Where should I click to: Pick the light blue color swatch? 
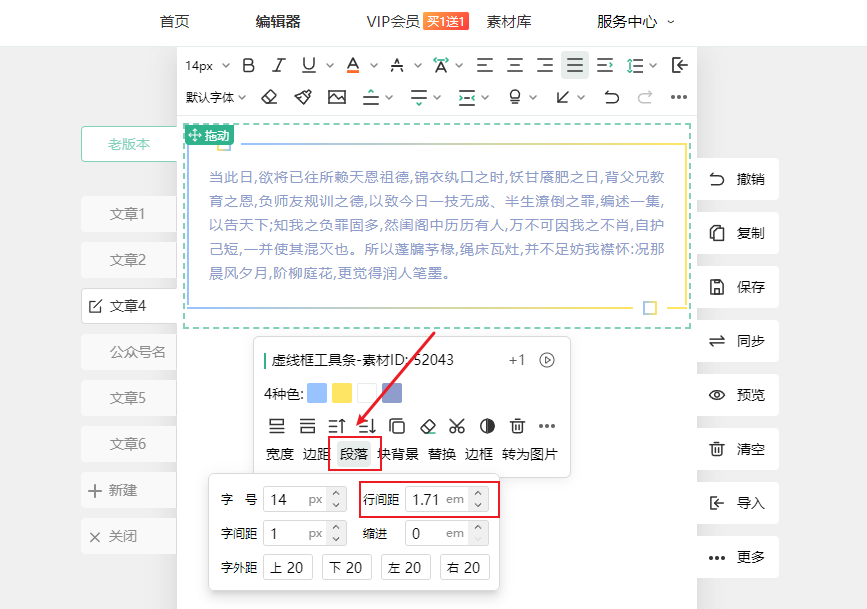[x=317, y=393]
